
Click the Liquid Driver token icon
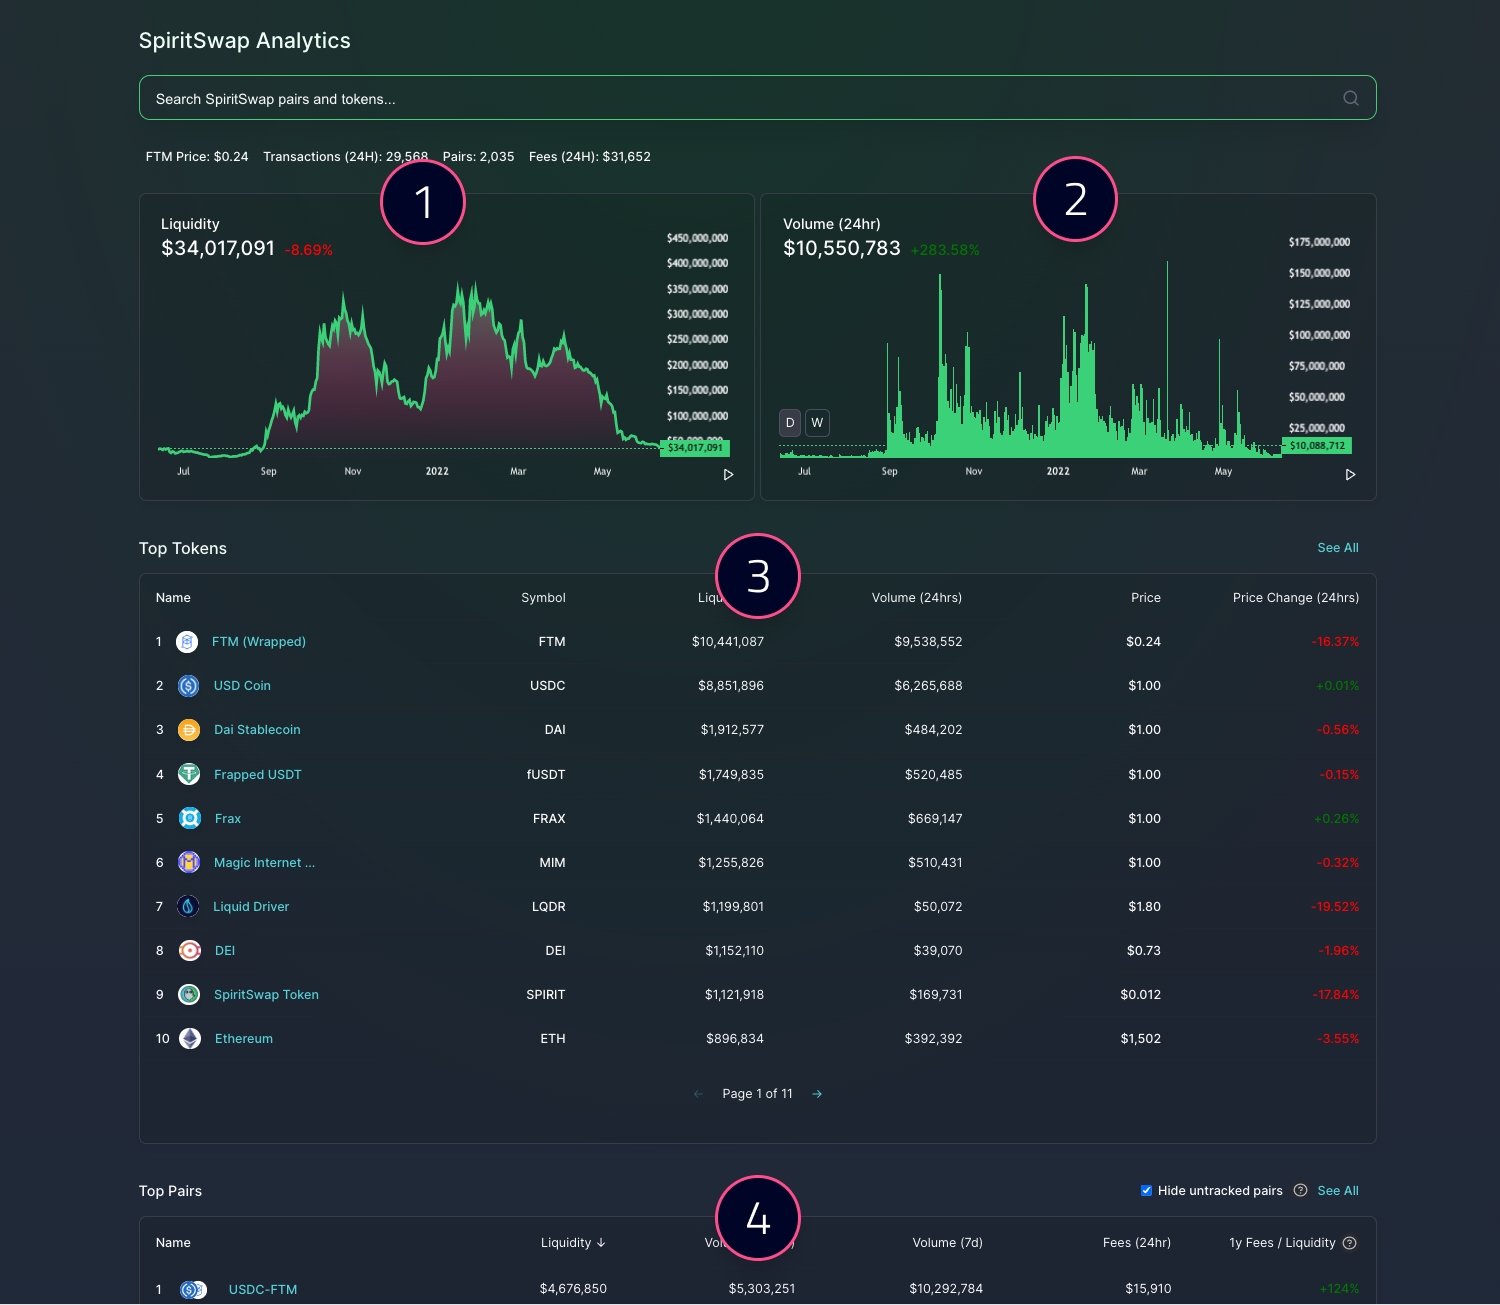click(x=188, y=907)
